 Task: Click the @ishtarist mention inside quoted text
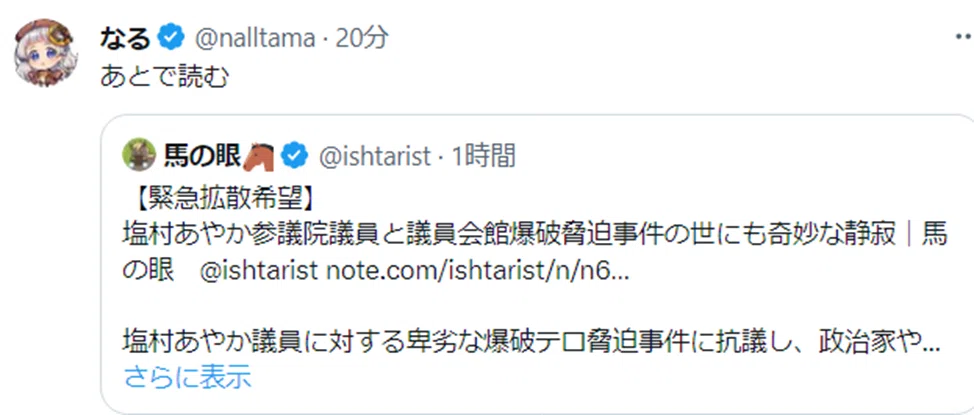[259, 271]
